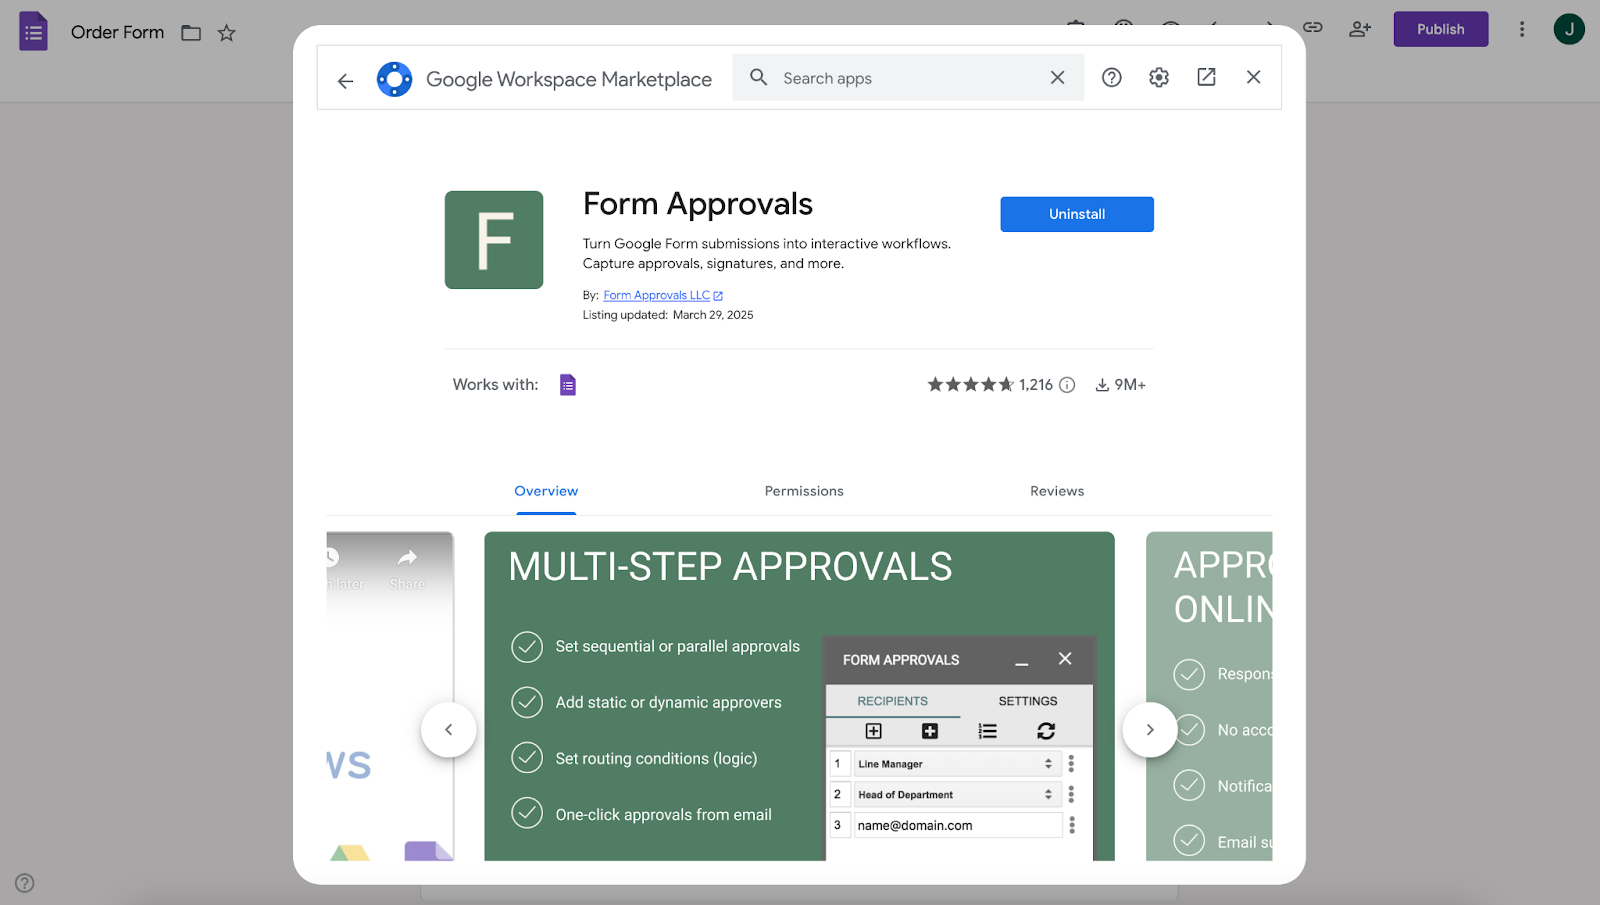This screenshot has width=1600, height=905.
Task: Click the Google Forms works-with icon
Action: click(x=568, y=385)
